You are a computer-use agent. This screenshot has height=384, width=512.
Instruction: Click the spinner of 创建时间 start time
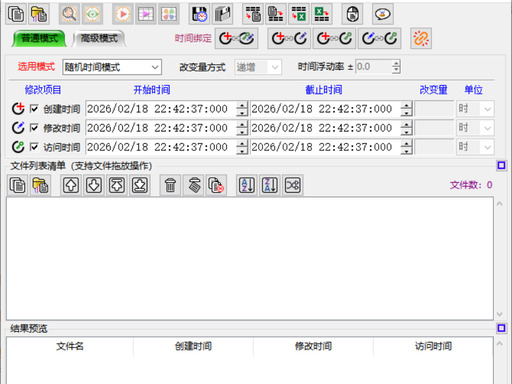(x=242, y=109)
